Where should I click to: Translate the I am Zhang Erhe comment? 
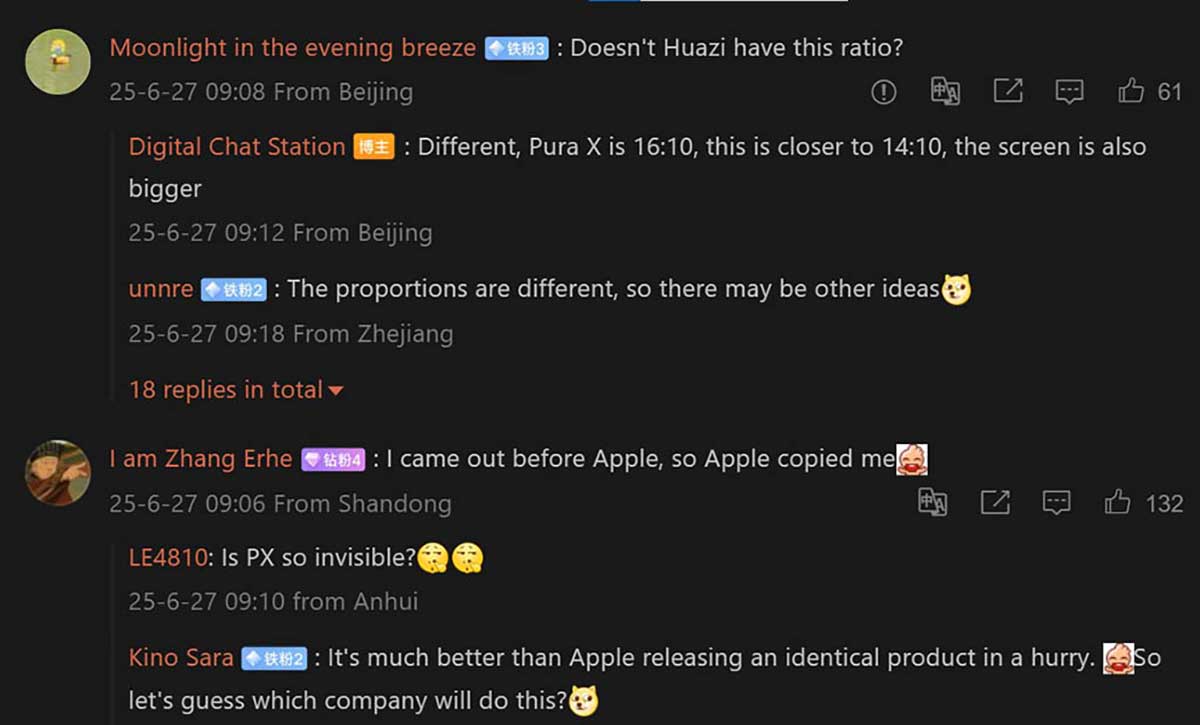click(x=933, y=503)
